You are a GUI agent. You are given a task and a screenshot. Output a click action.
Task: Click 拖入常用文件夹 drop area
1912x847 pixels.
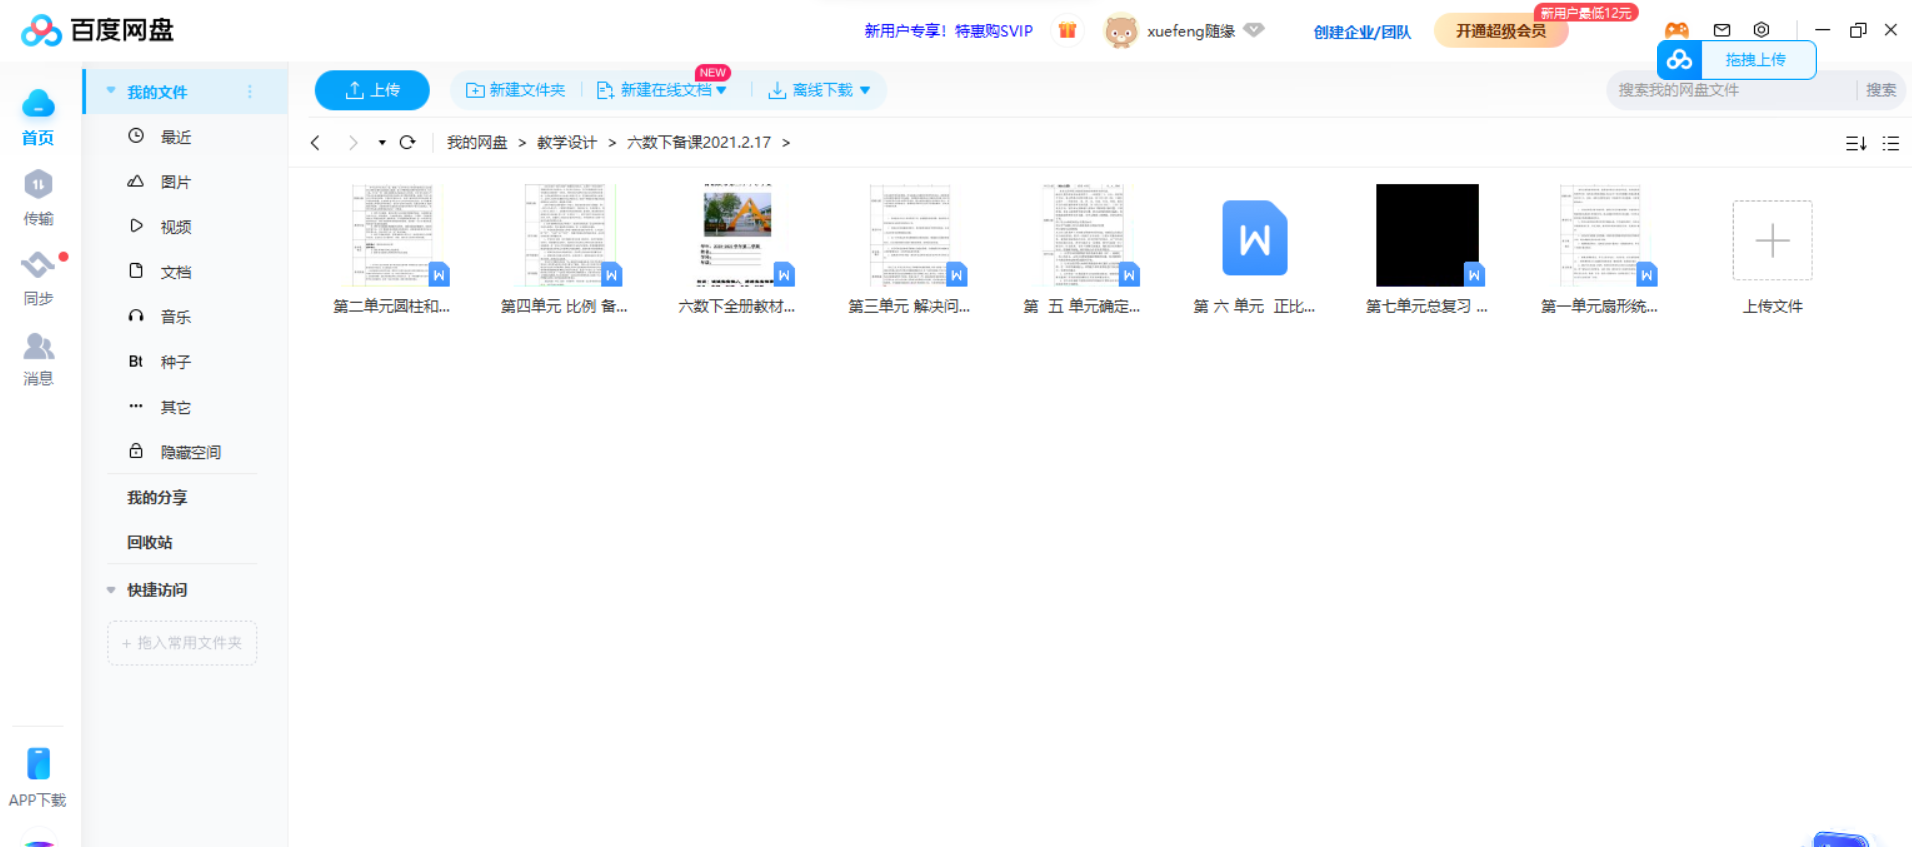click(182, 643)
